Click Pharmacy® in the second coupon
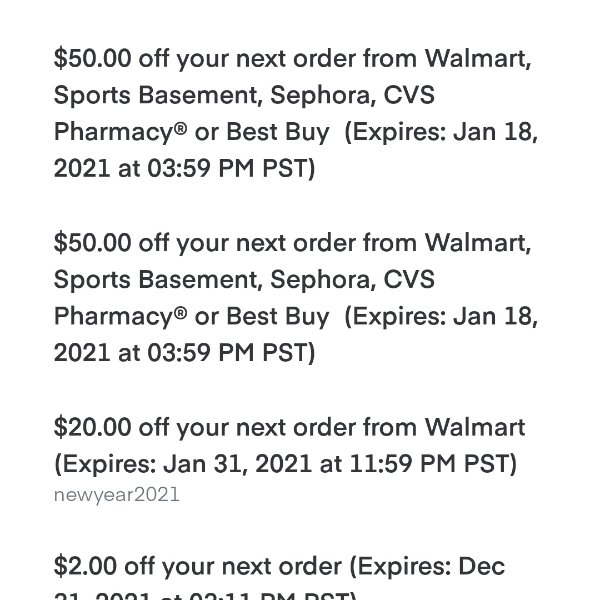Image resolution: width=600 pixels, height=600 pixels. (x=121, y=316)
